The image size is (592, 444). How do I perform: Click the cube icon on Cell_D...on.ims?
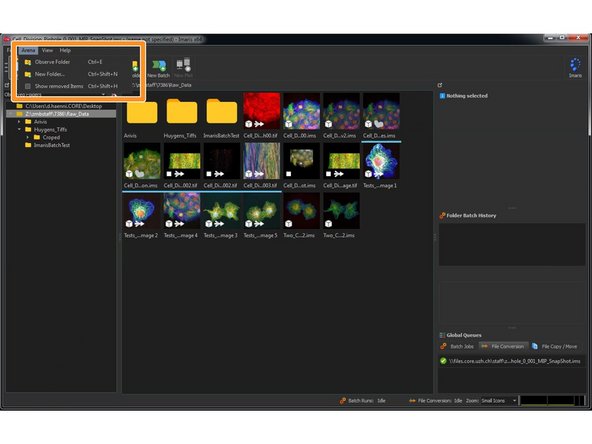[129, 174]
